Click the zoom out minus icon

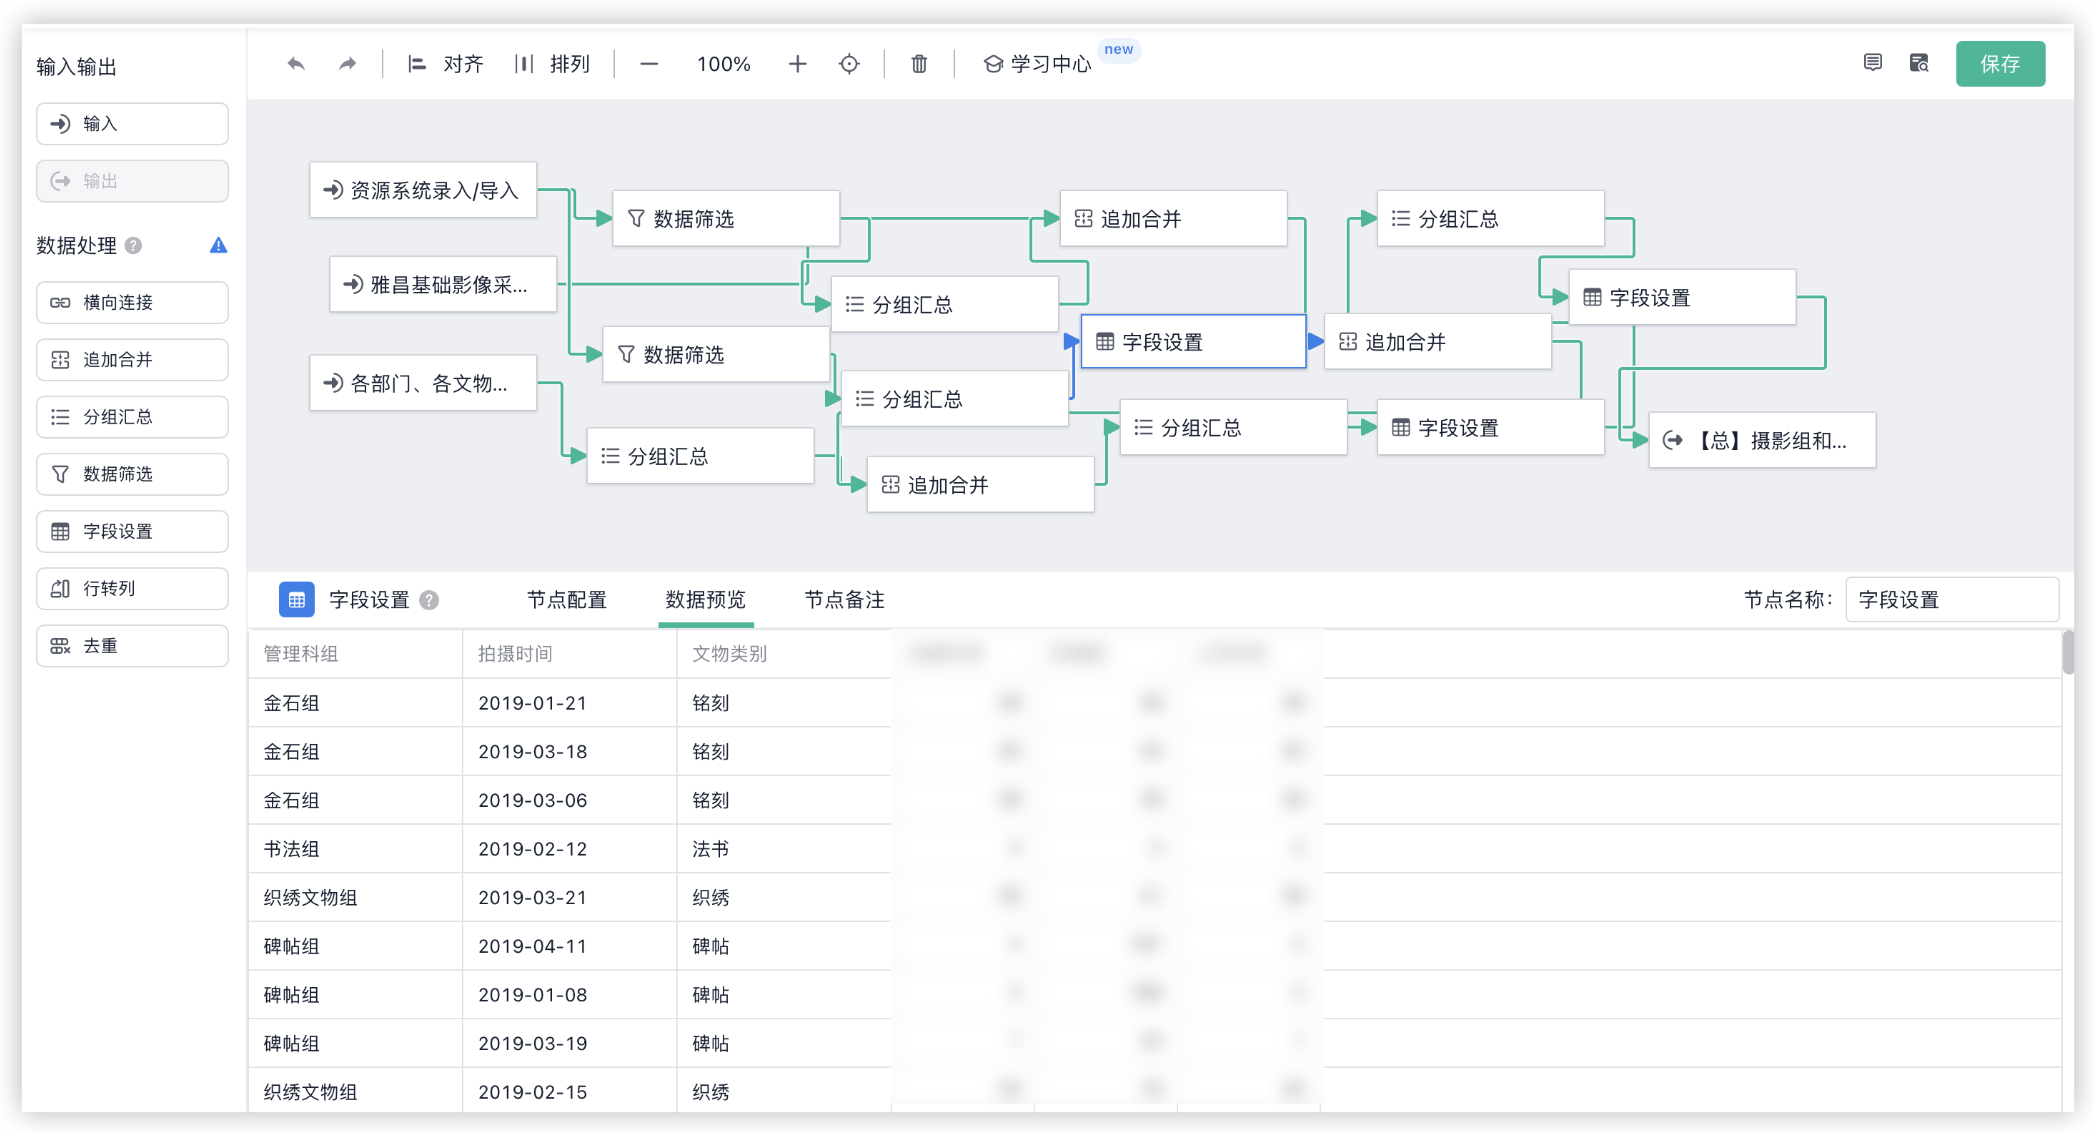(x=649, y=64)
